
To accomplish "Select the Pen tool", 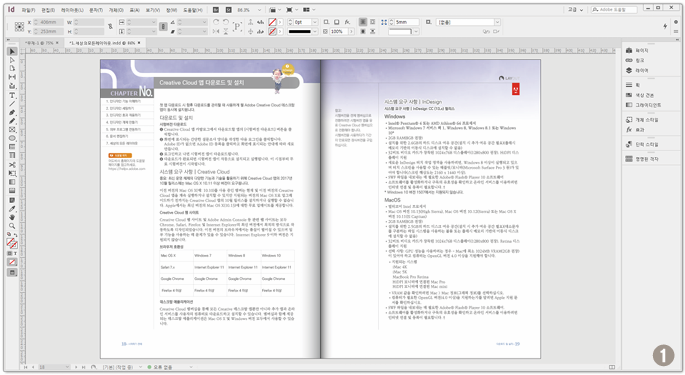I will (x=12, y=113).
